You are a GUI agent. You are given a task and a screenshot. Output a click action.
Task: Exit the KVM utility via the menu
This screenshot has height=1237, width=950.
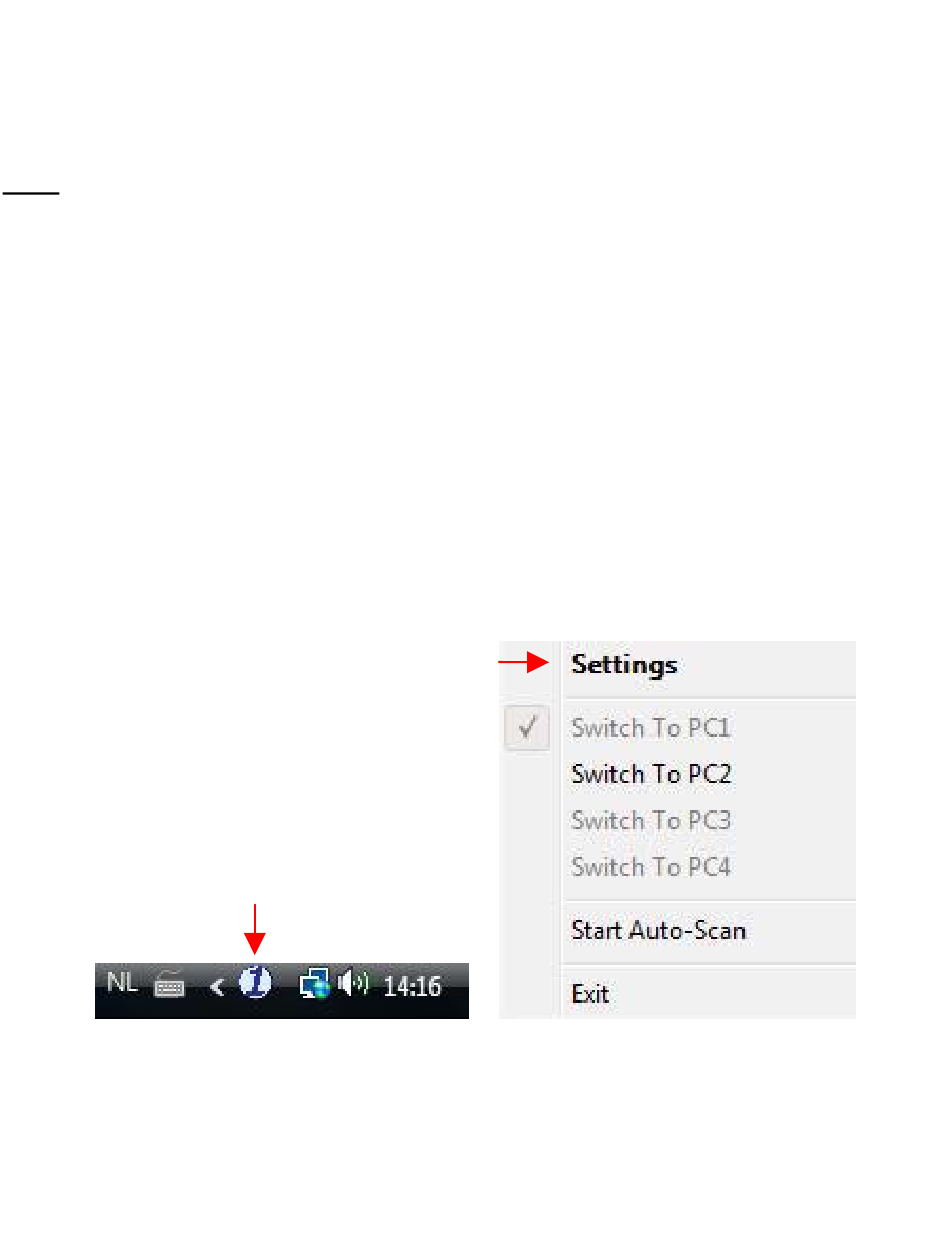point(590,995)
